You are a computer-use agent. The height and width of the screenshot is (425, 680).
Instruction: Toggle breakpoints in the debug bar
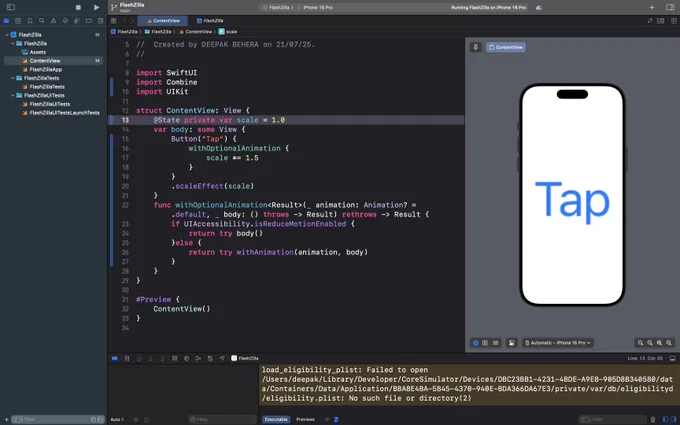(x=114, y=358)
